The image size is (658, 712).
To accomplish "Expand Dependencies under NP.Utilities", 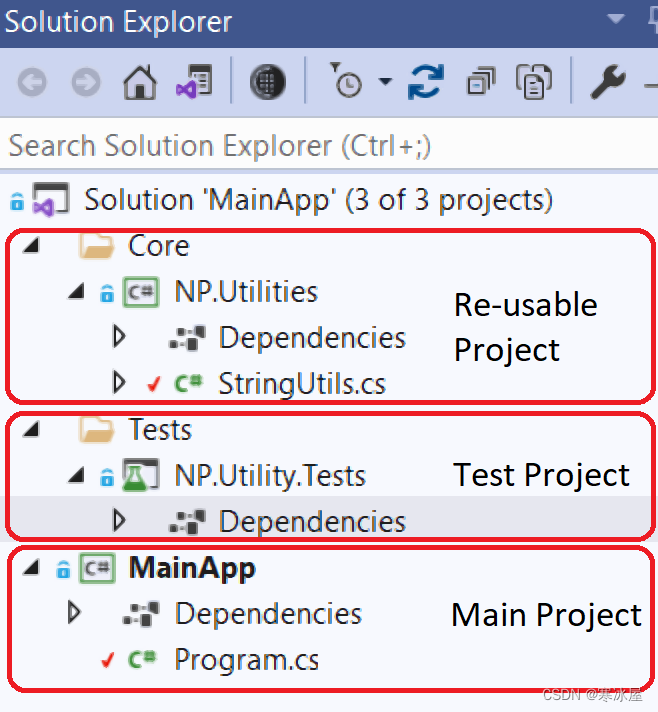I will click(x=119, y=337).
